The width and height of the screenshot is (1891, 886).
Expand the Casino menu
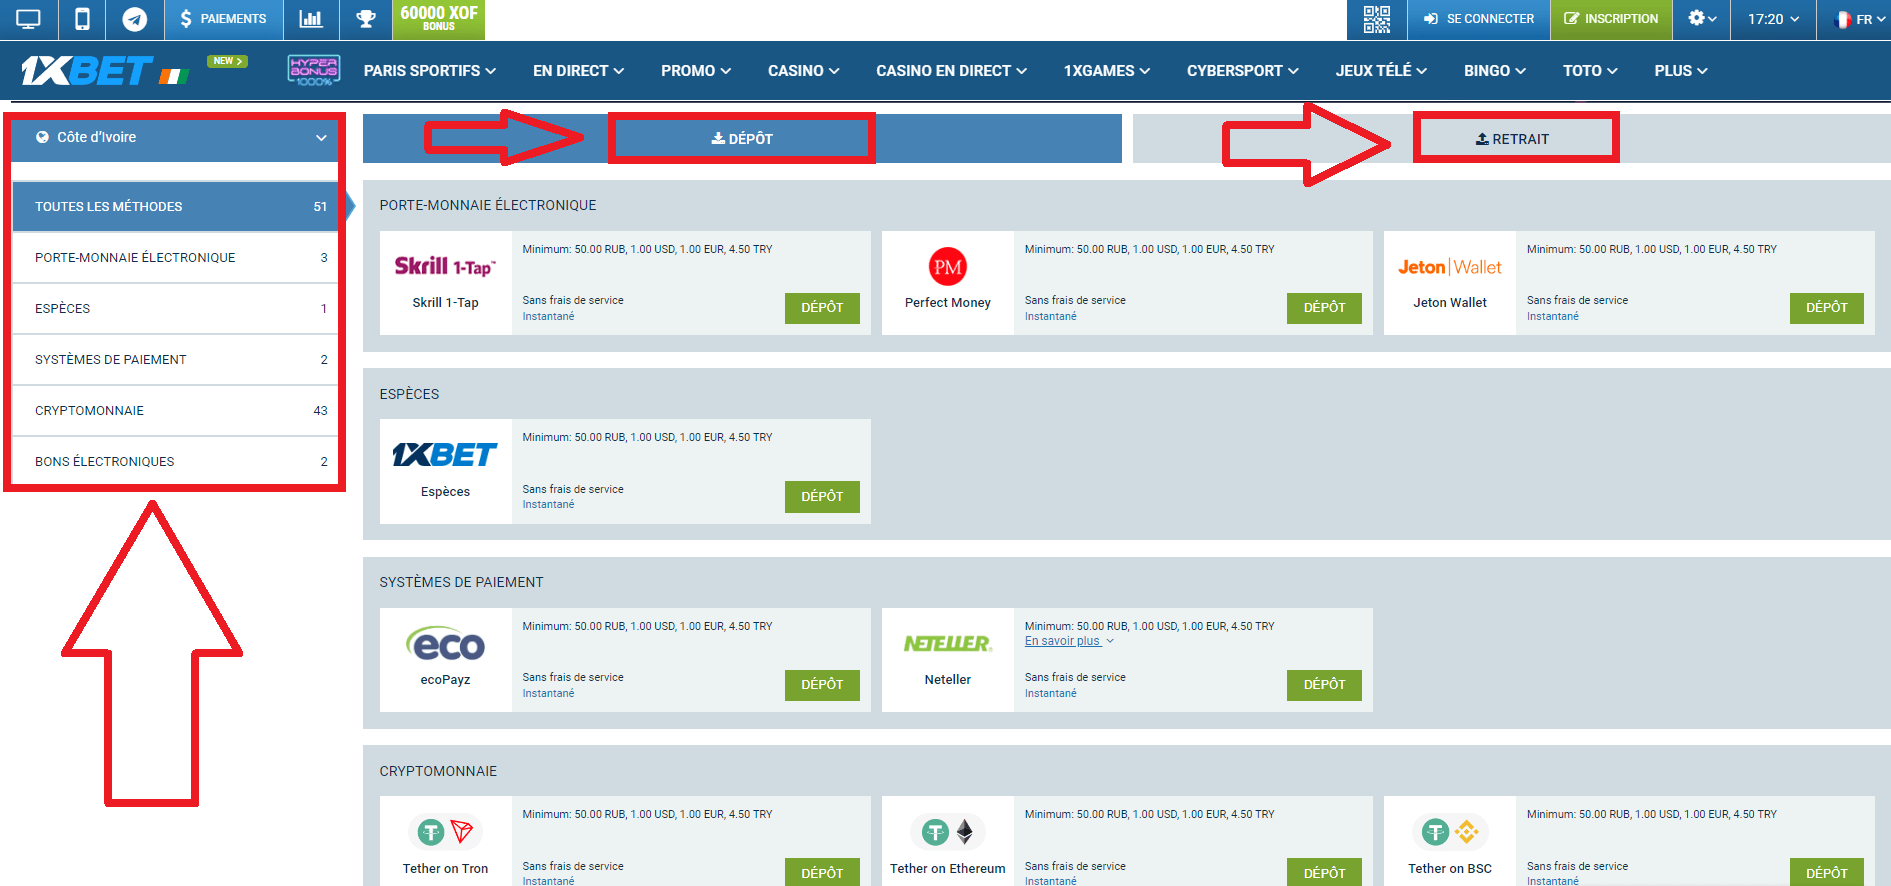coord(803,71)
